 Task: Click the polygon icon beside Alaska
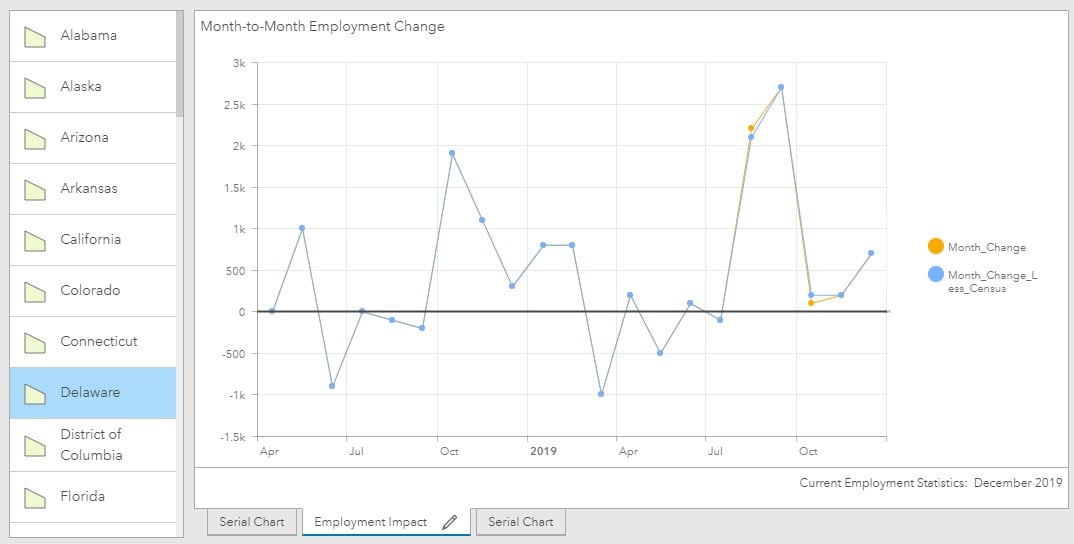[x=35, y=88]
